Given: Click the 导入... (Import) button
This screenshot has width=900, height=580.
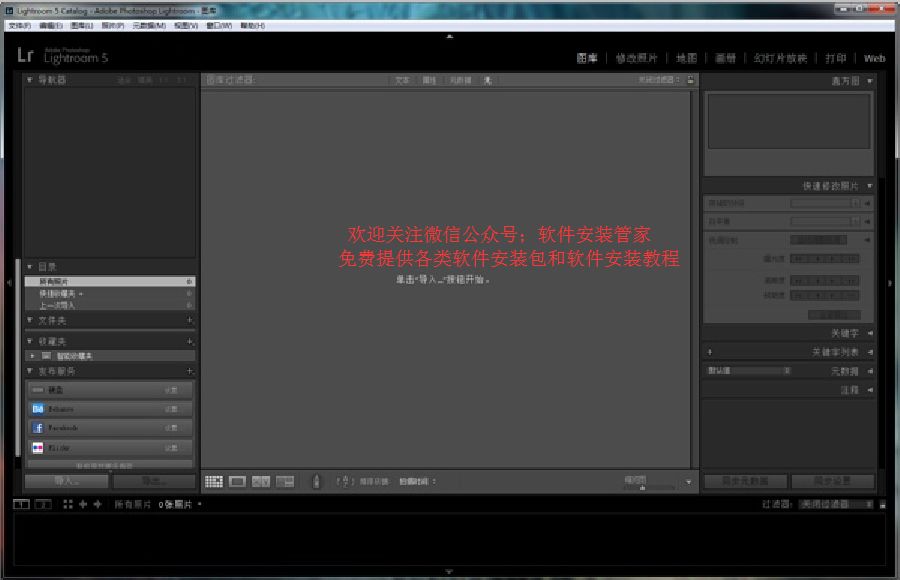Looking at the screenshot, I should [67, 482].
